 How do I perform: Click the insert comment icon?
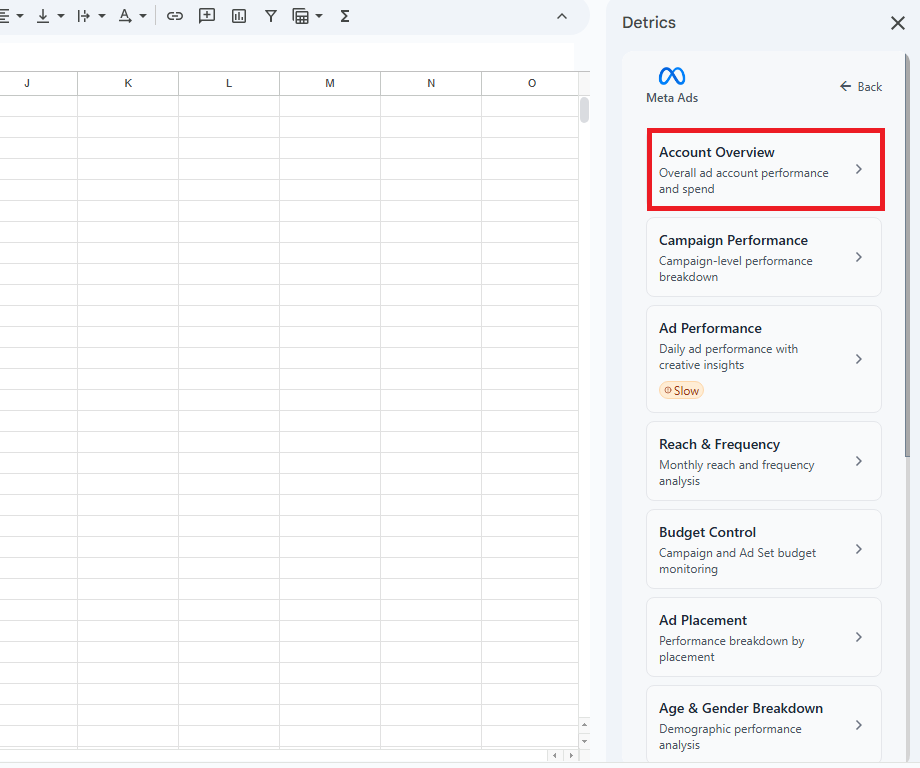(207, 16)
